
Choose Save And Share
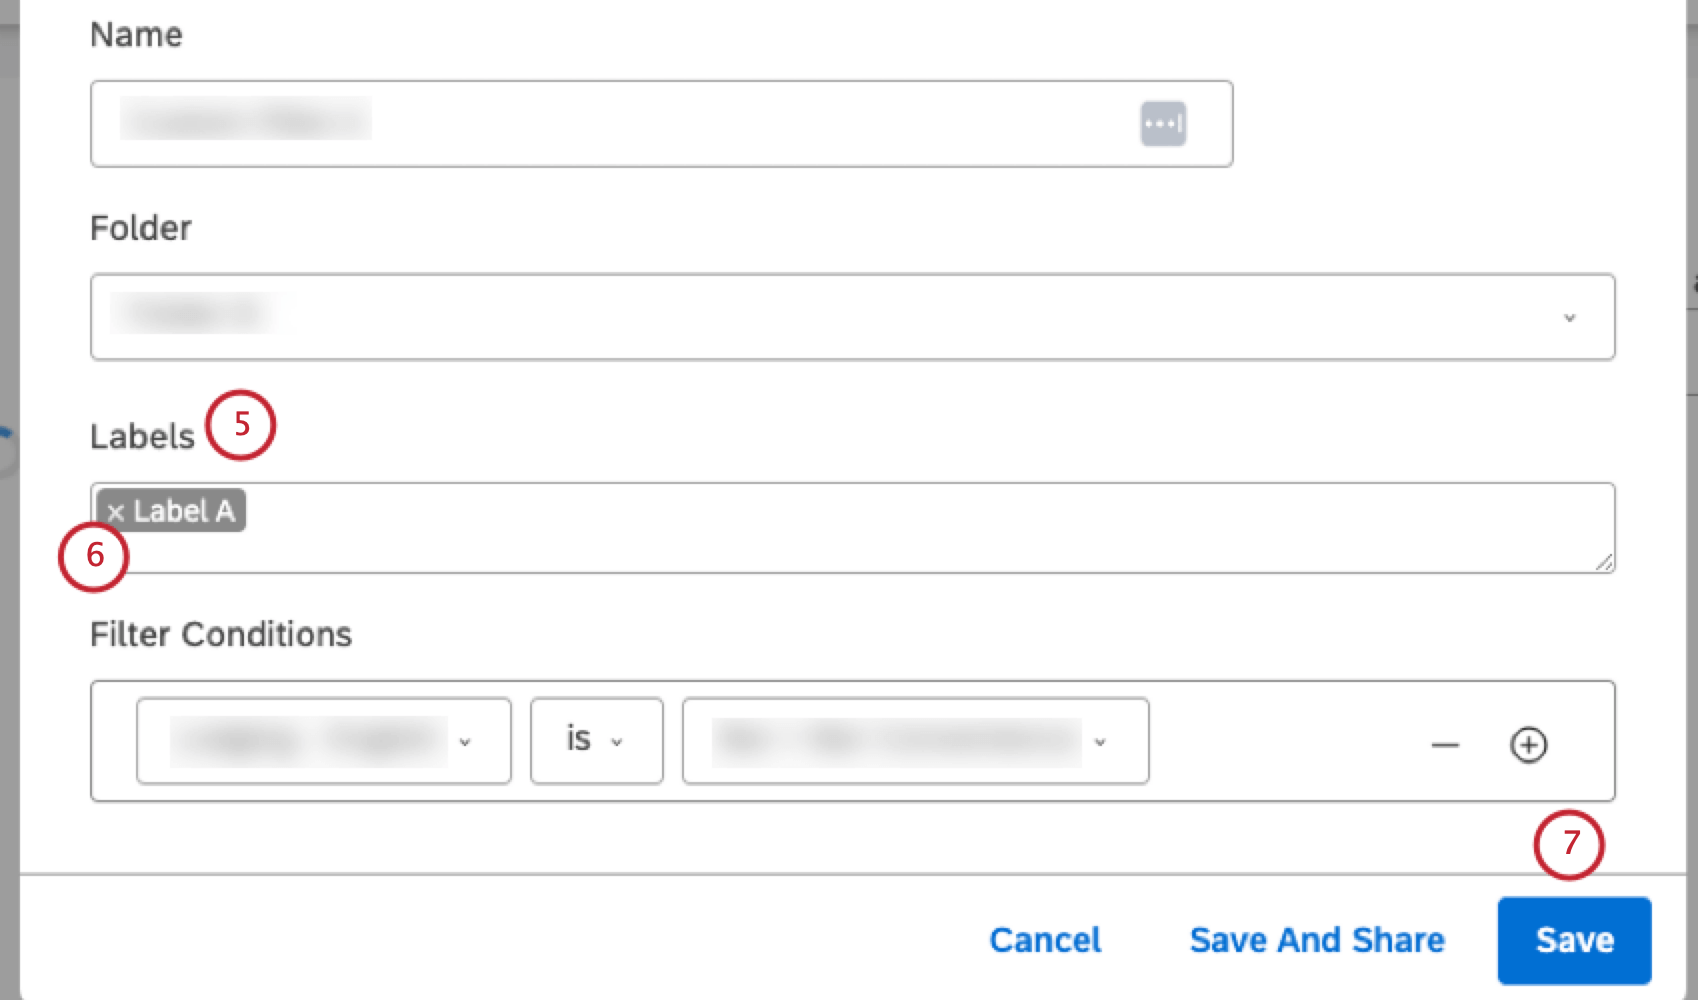[x=1316, y=939]
